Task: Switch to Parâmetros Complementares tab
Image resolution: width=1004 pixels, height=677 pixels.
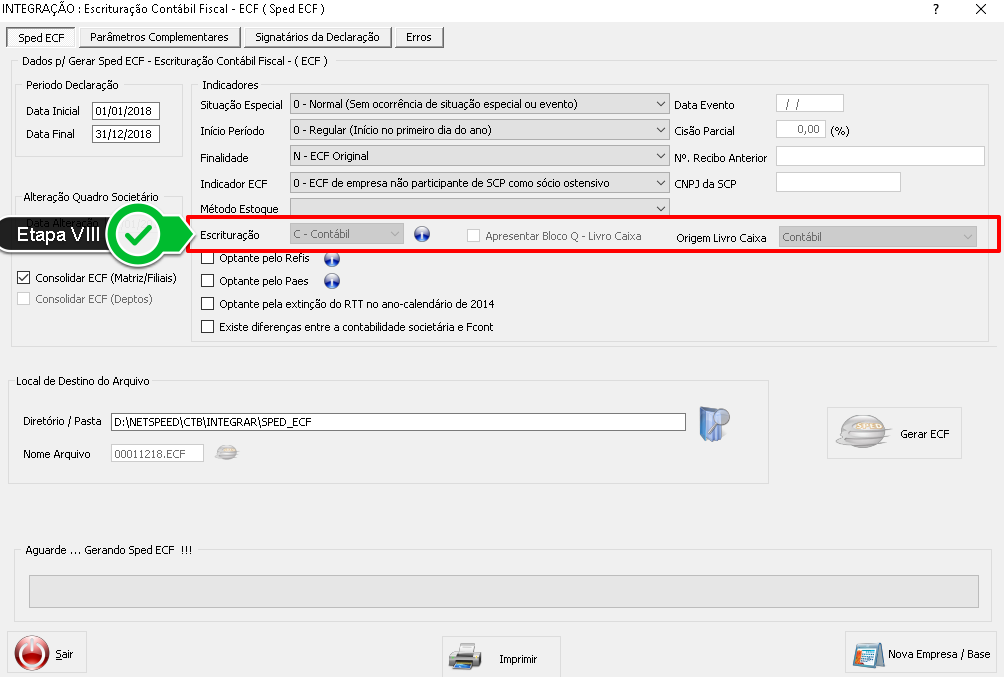Action: 159,37
